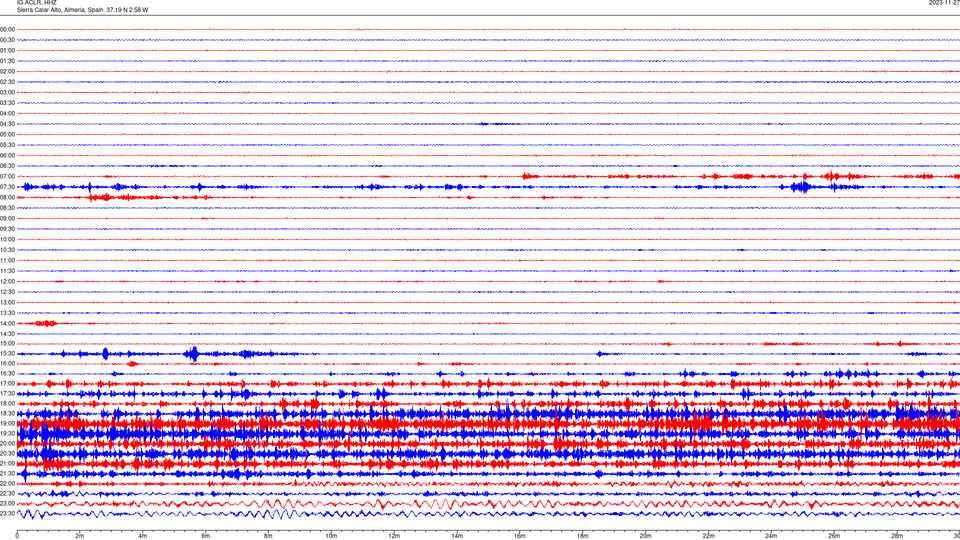Click the 20m tick label on time axis

(x=645, y=536)
